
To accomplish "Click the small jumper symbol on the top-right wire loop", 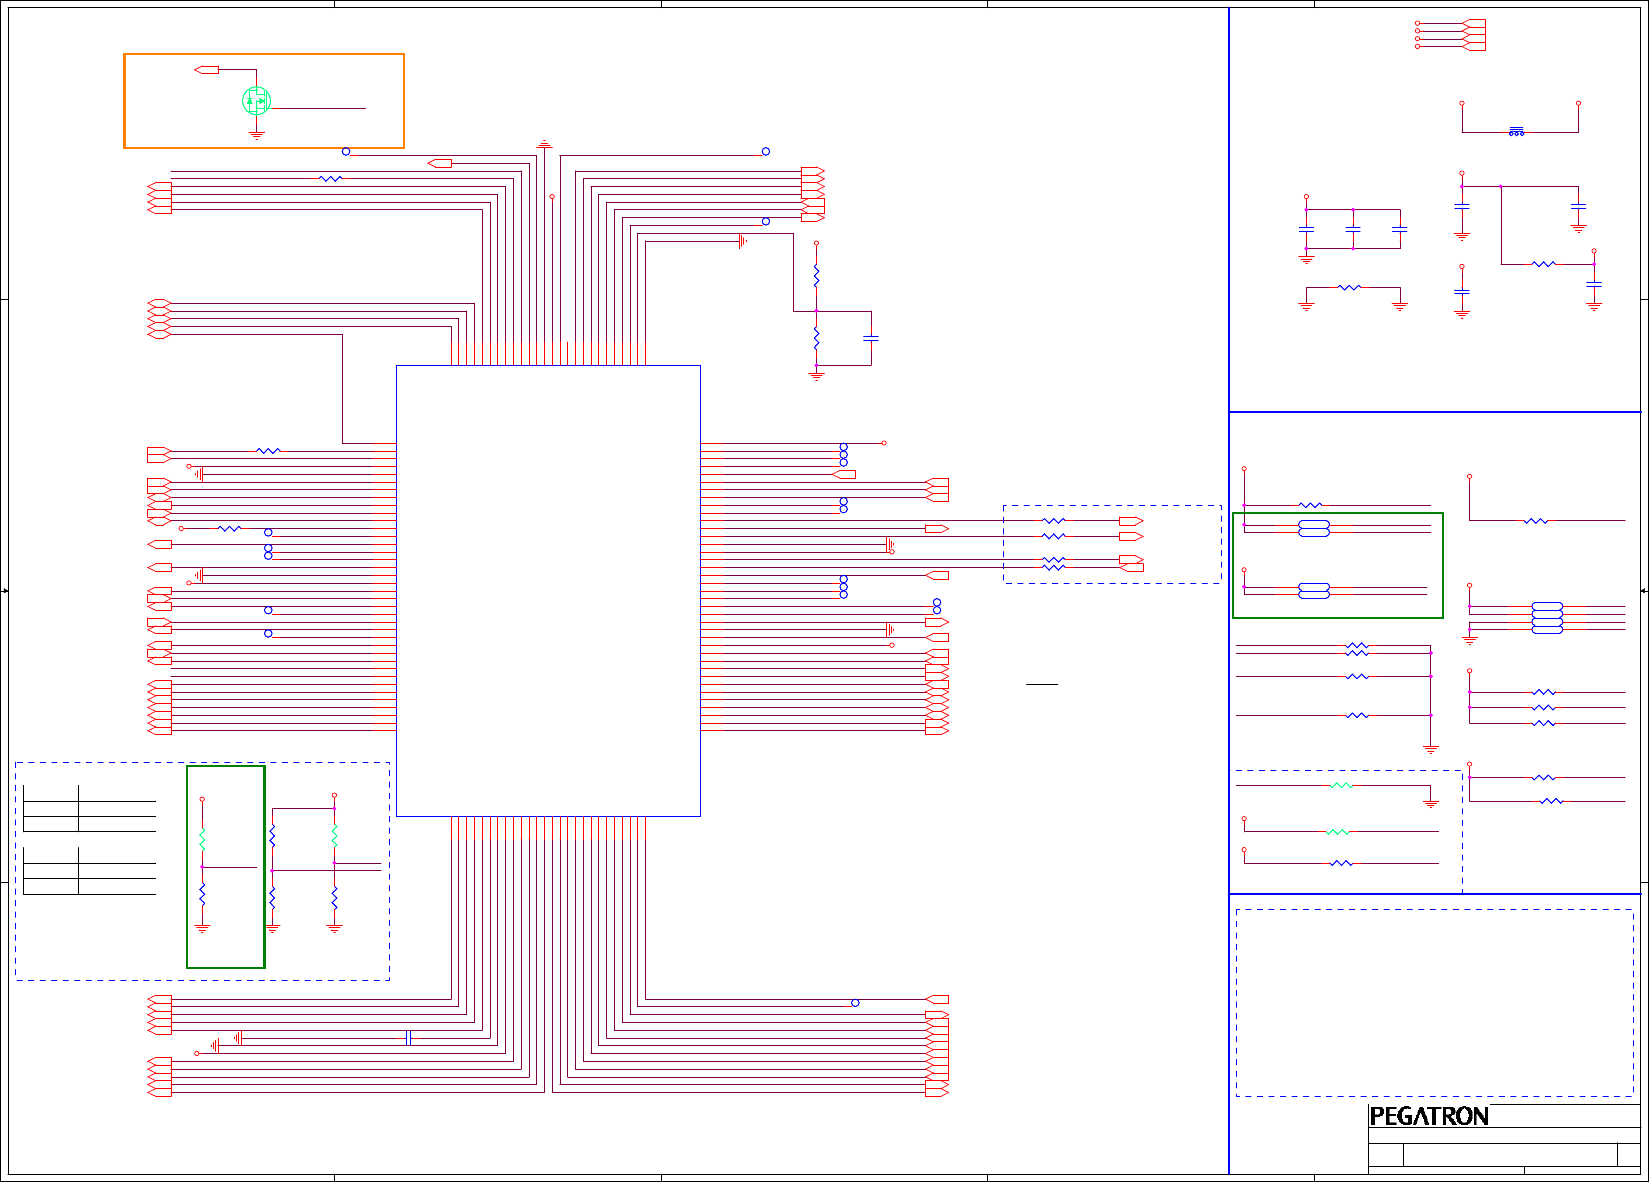I will pyautogui.click(x=1517, y=131).
